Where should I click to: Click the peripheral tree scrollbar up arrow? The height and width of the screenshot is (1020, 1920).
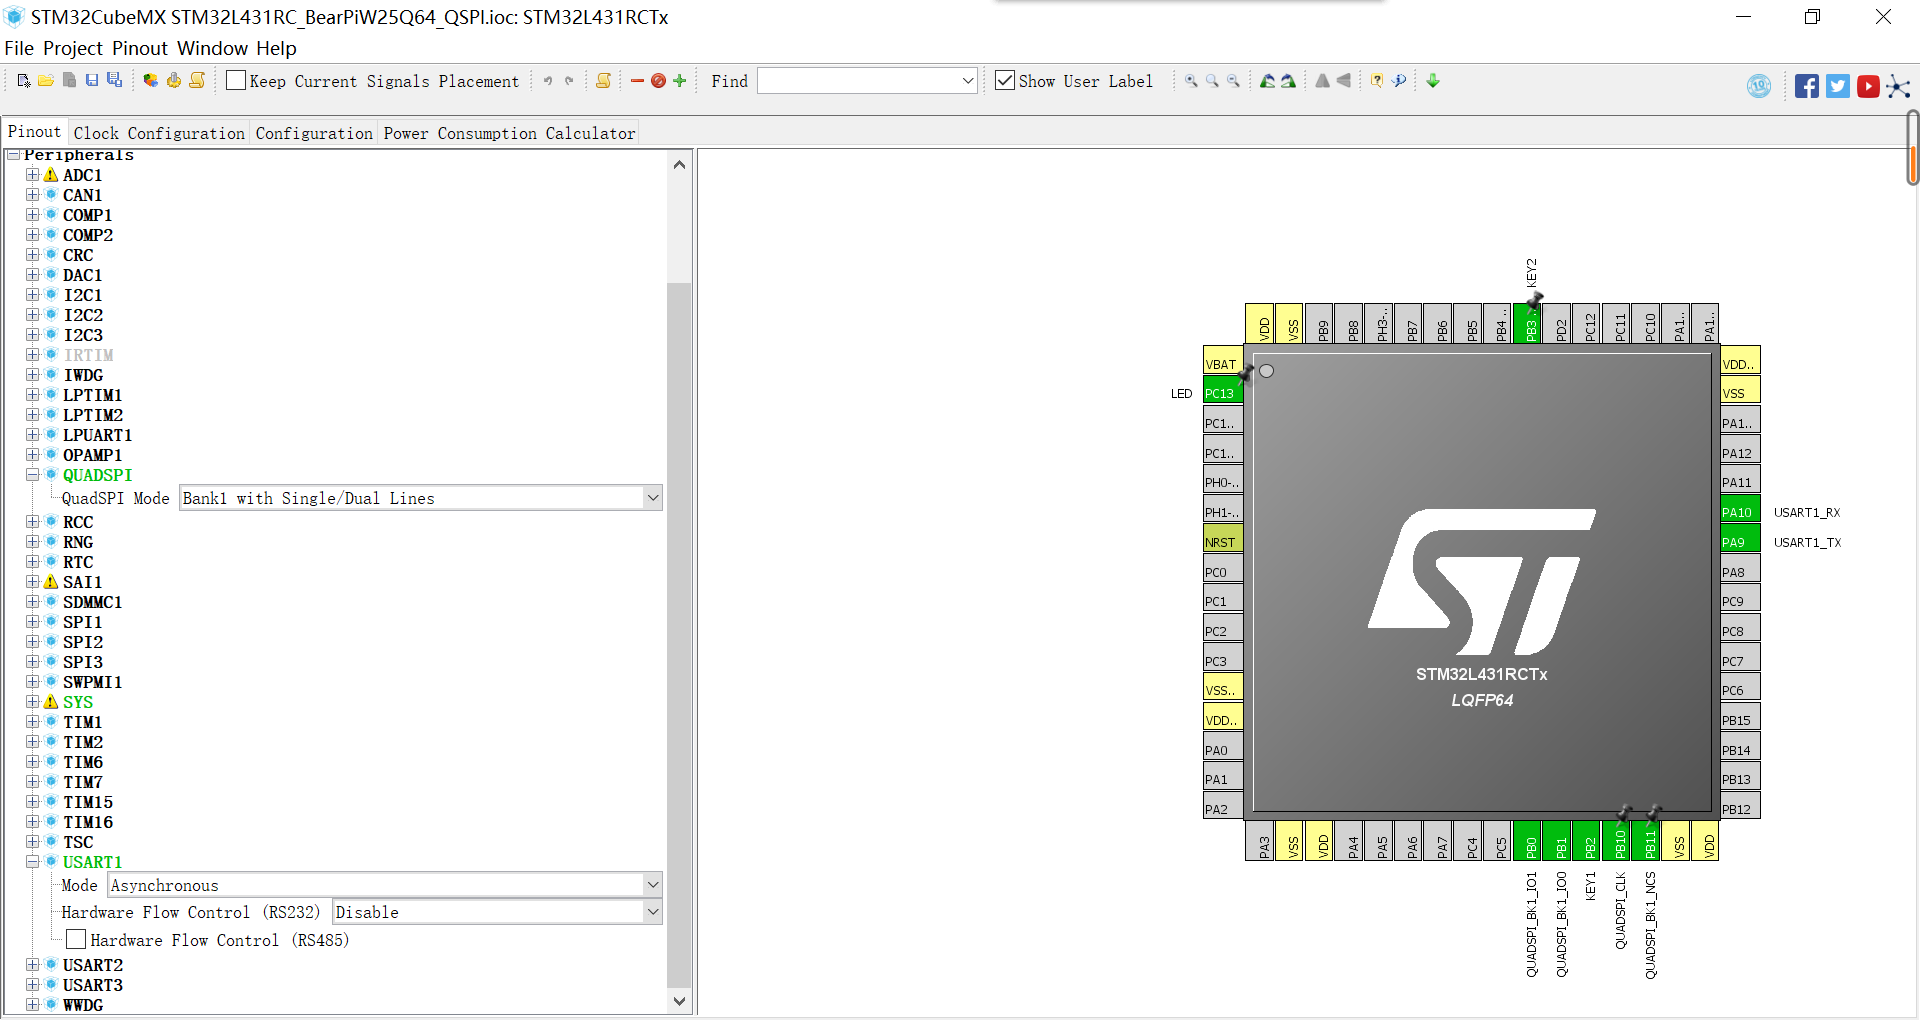(x=679, y=164)
